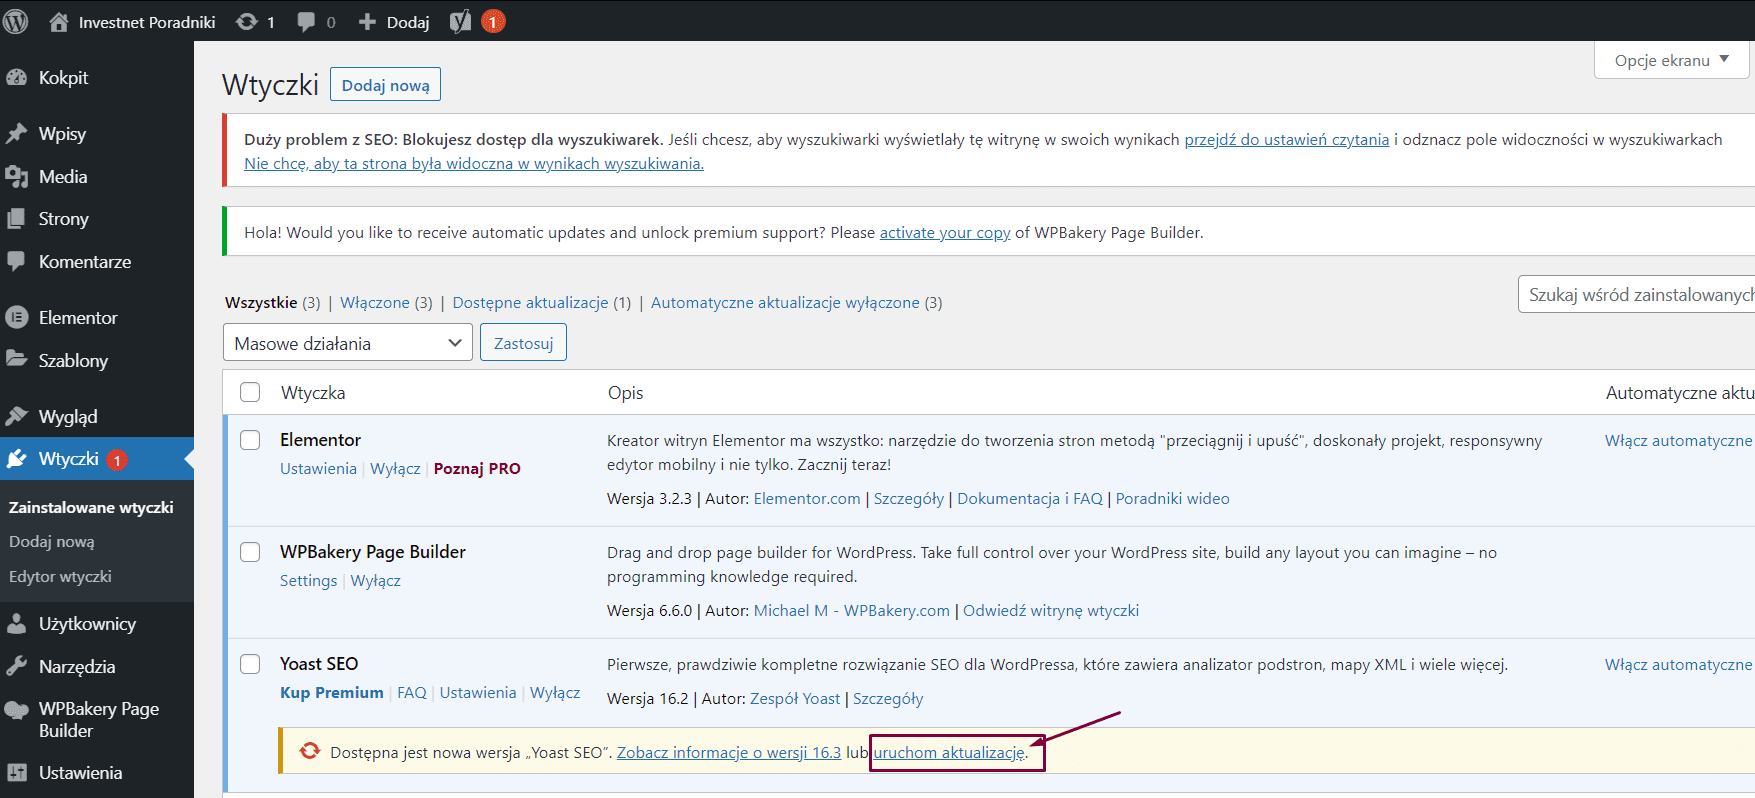Select the WPBakery Page Builder checkbox
The height and width of the screenshot is (798, 1755).
pyautogui.click(x=250, y=552)
